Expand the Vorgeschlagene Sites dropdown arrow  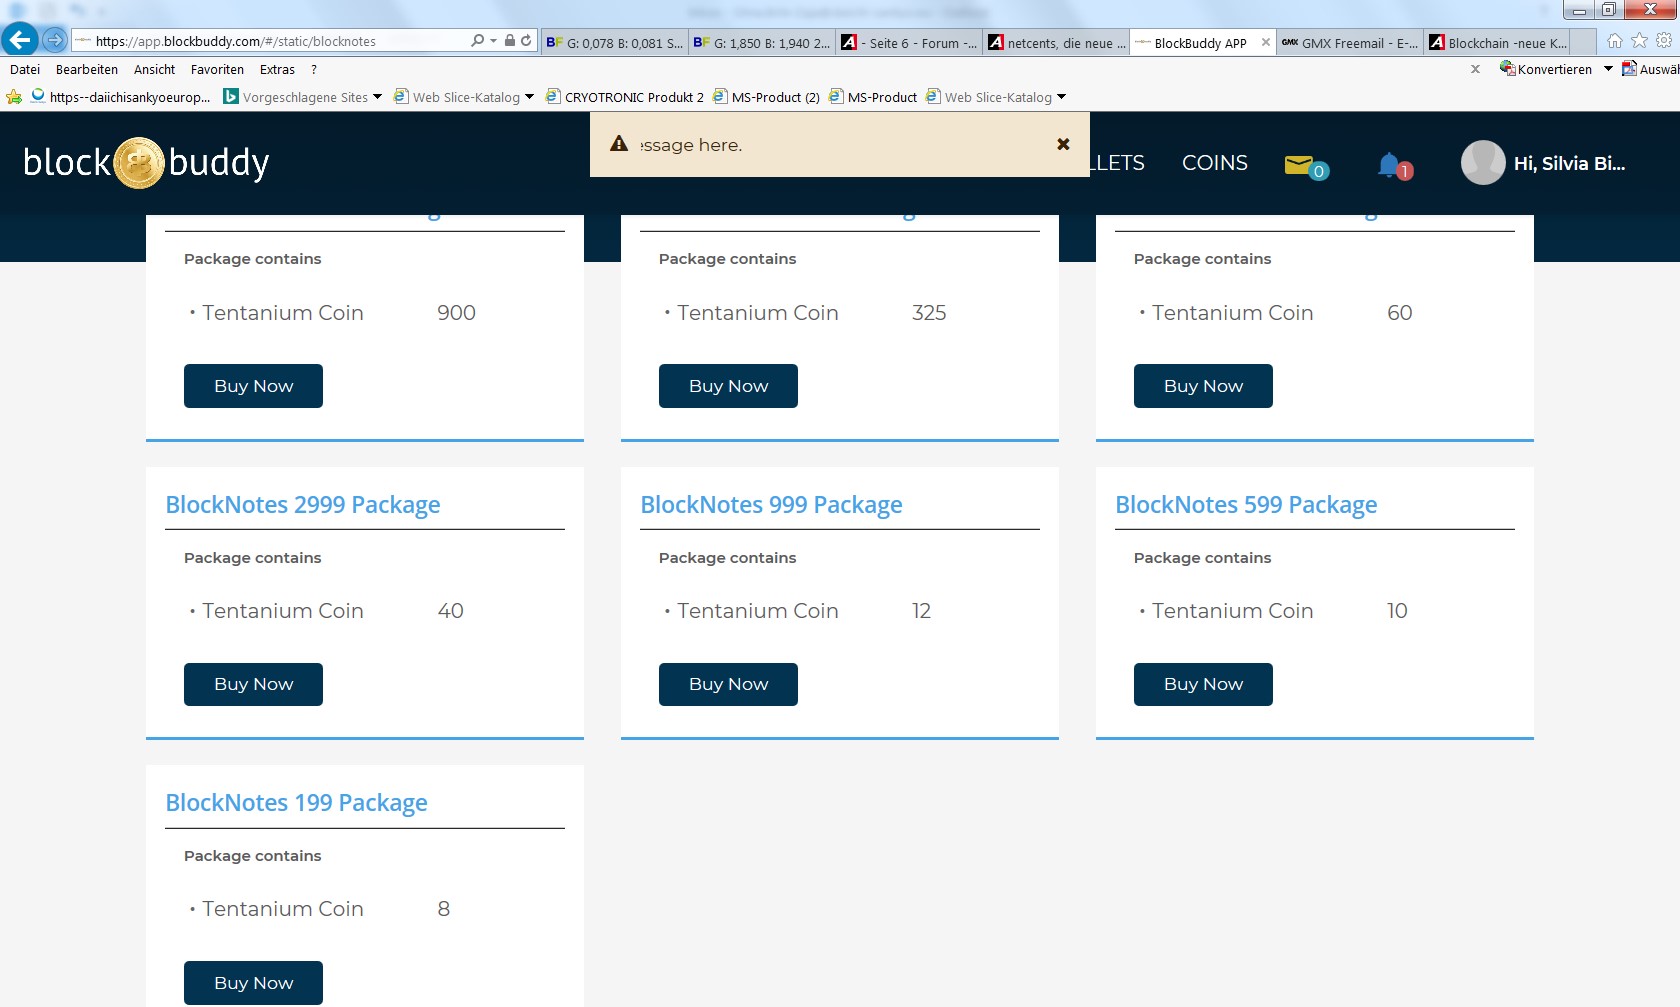377,97
